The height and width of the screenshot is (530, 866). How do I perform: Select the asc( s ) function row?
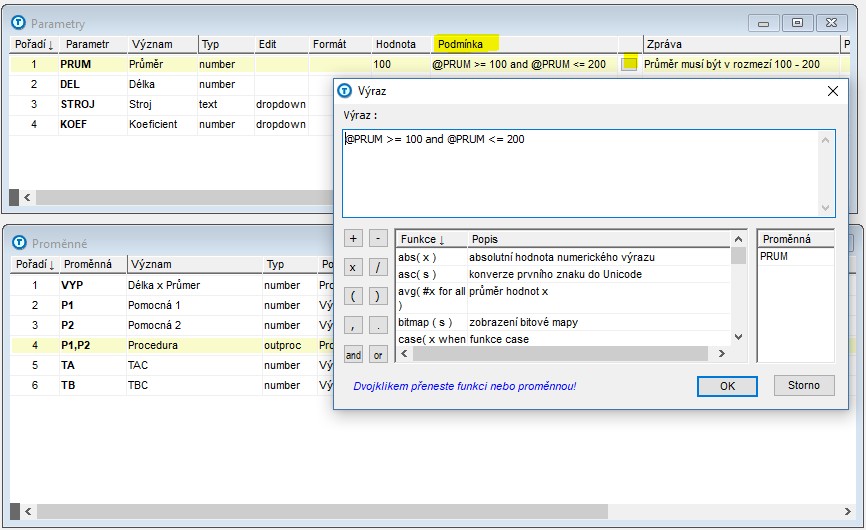[563, 274]
